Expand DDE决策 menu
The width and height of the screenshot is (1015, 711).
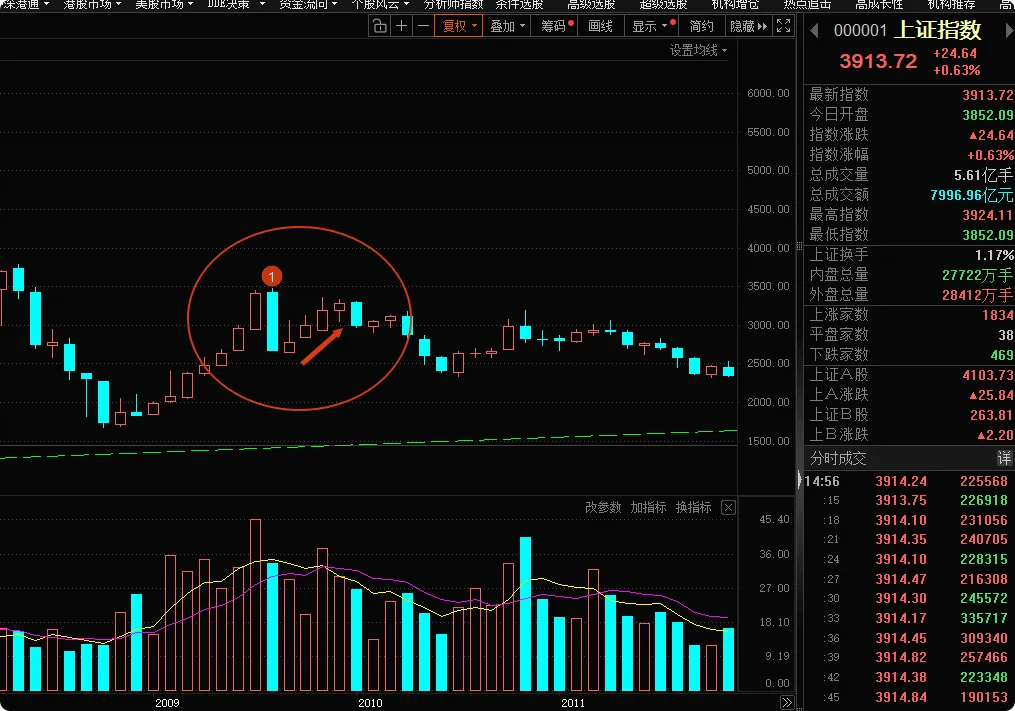click(x=236, y=5)
